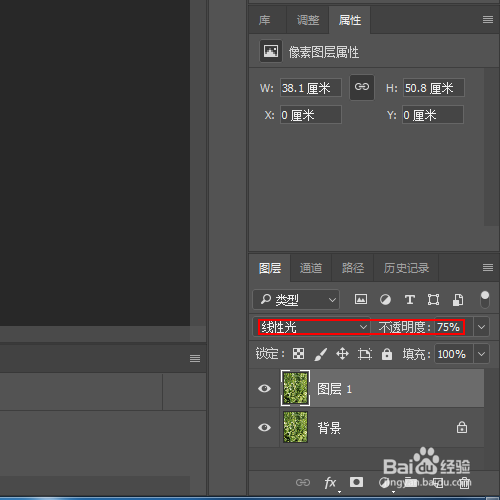The image size is (500, 500).
Task: Click the properties panel vertical scrollbar
Action: (491, 147)
